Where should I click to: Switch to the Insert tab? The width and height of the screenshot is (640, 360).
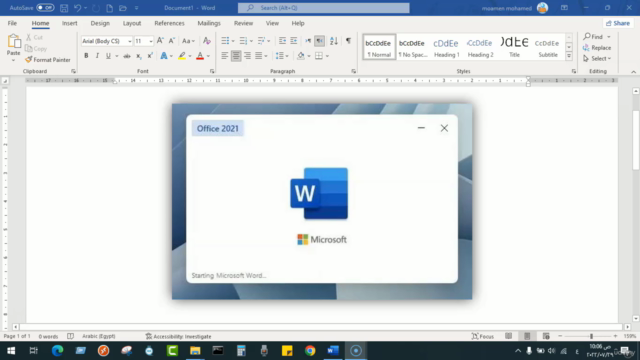pos(69,23)
